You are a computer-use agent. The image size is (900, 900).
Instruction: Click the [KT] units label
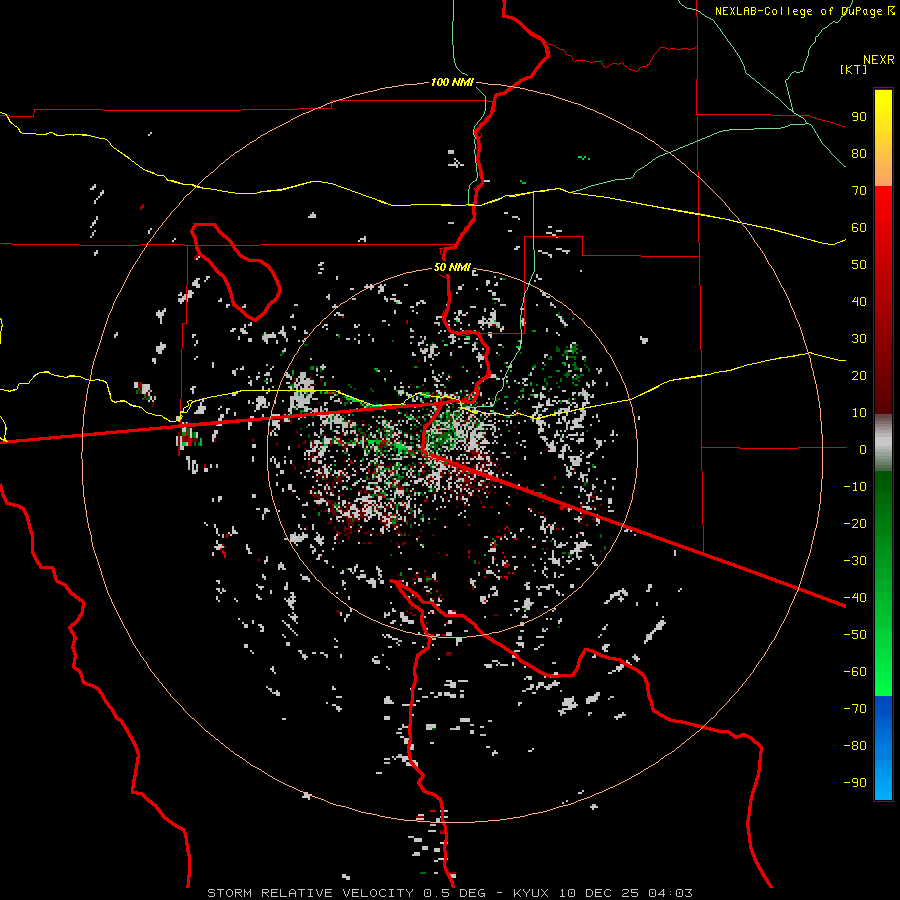pos(854,69)
